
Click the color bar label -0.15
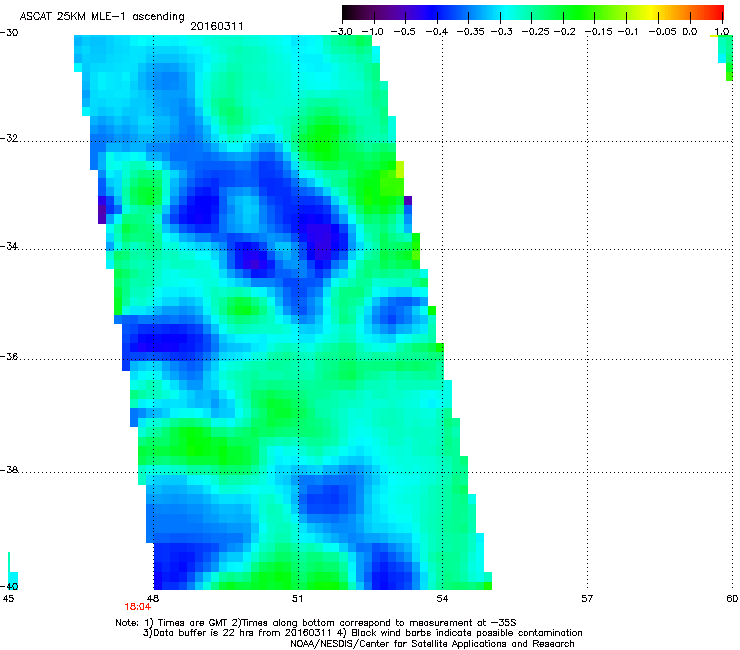click(x=599, y=32)
